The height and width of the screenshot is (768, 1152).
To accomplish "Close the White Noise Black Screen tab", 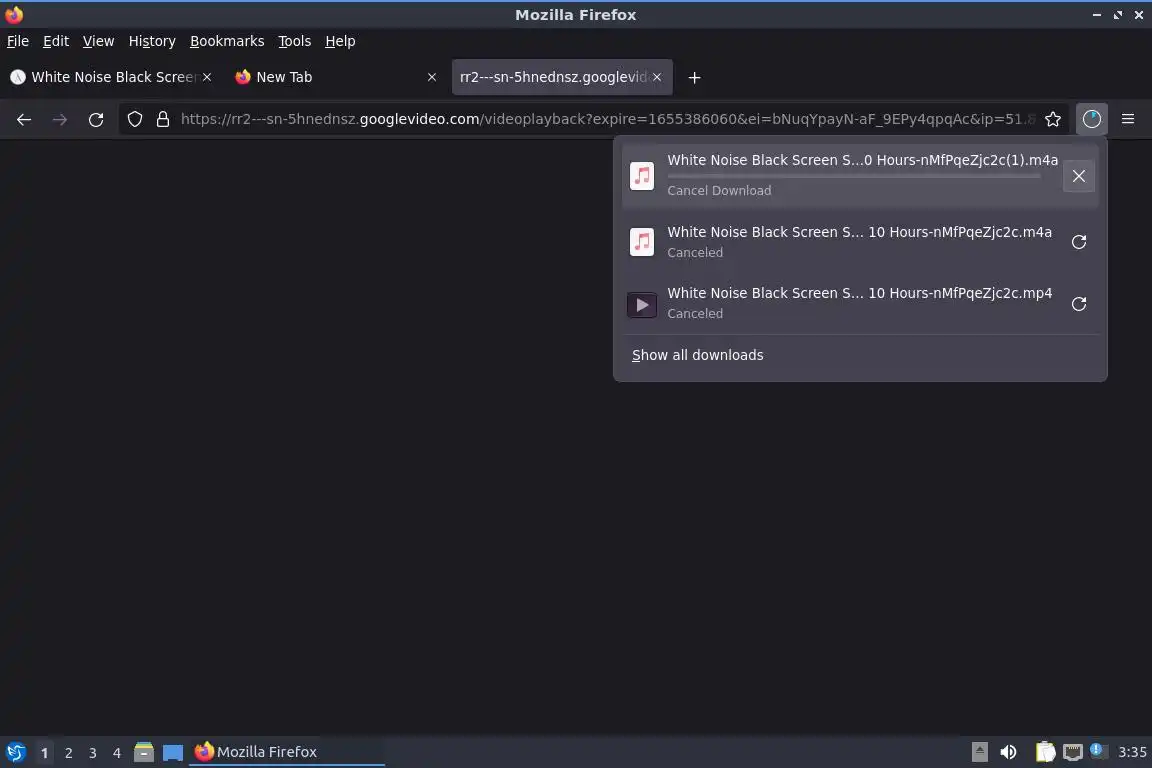I will pyautogui.click(x=207, y=77).
